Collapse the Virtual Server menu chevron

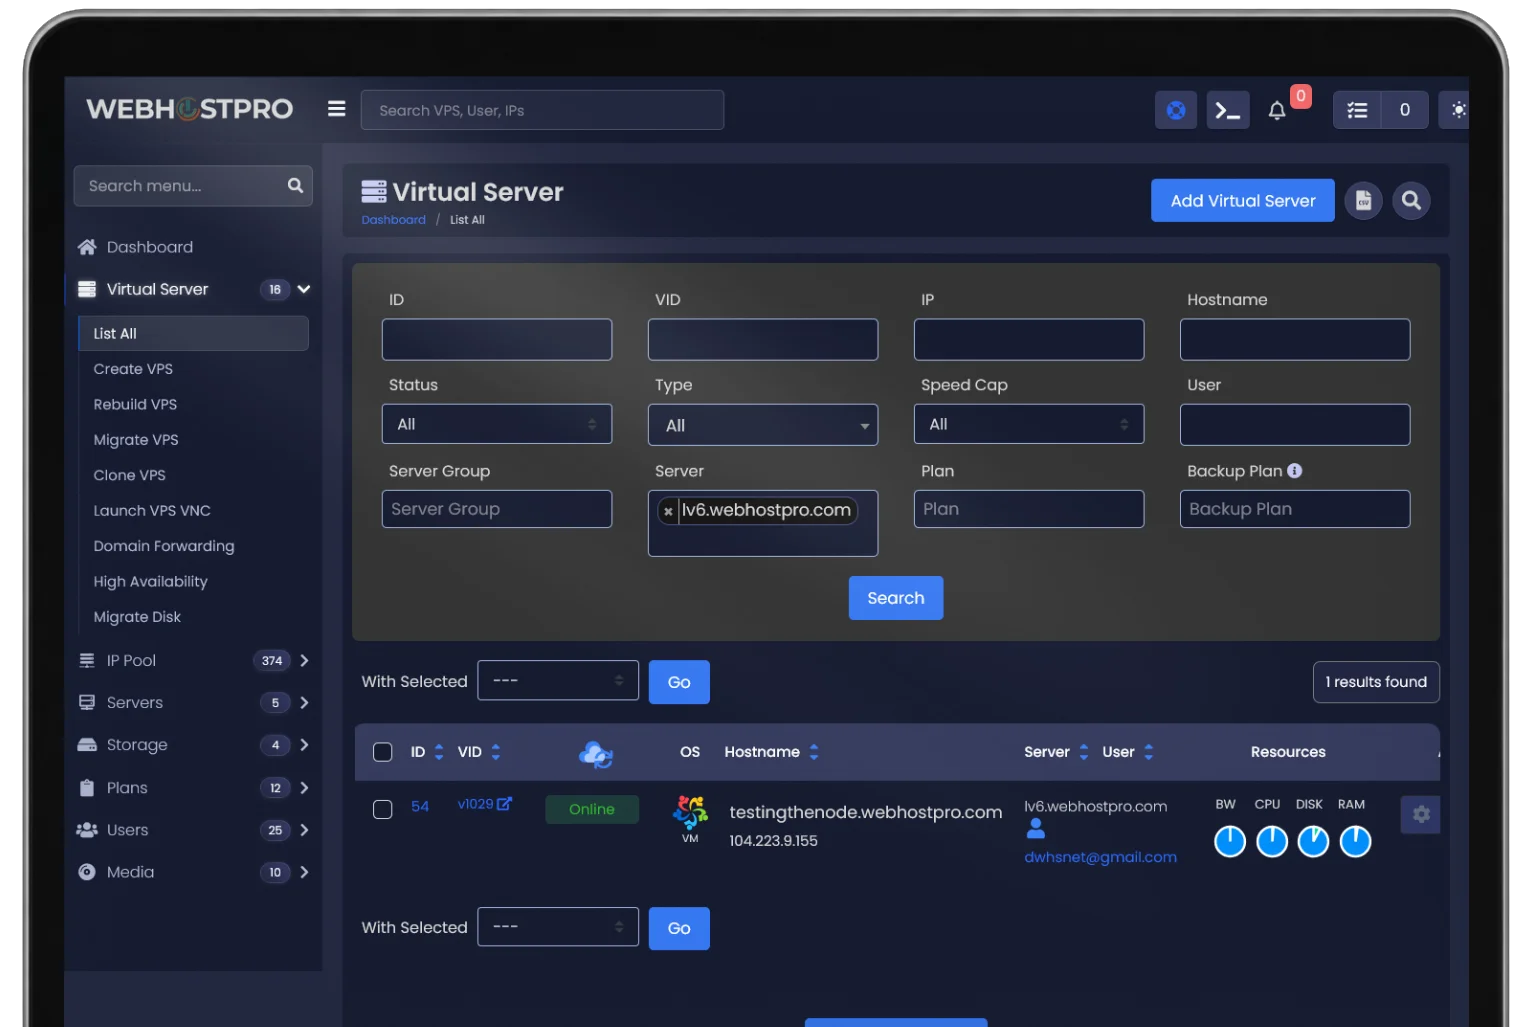click(x=304, y=289)
